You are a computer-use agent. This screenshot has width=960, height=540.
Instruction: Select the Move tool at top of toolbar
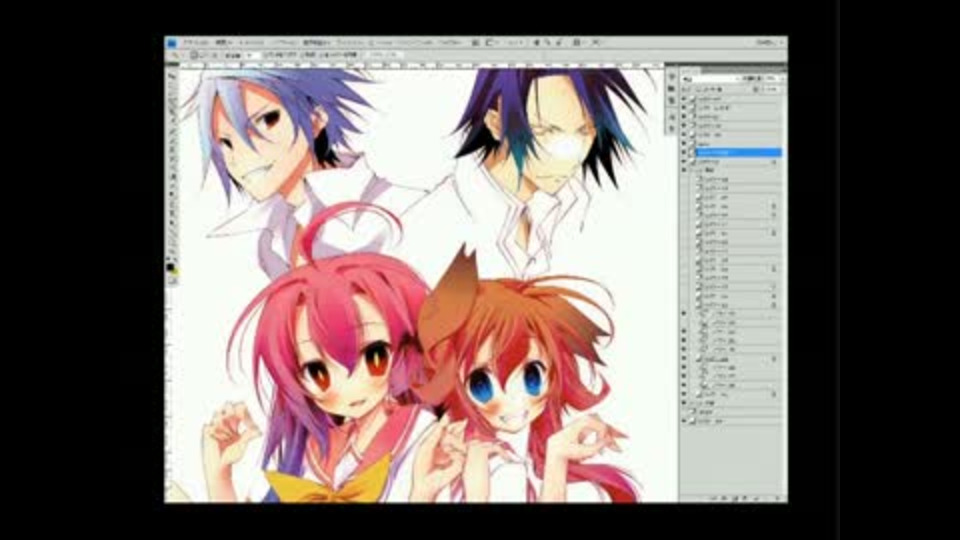click(x=171, y=75)
